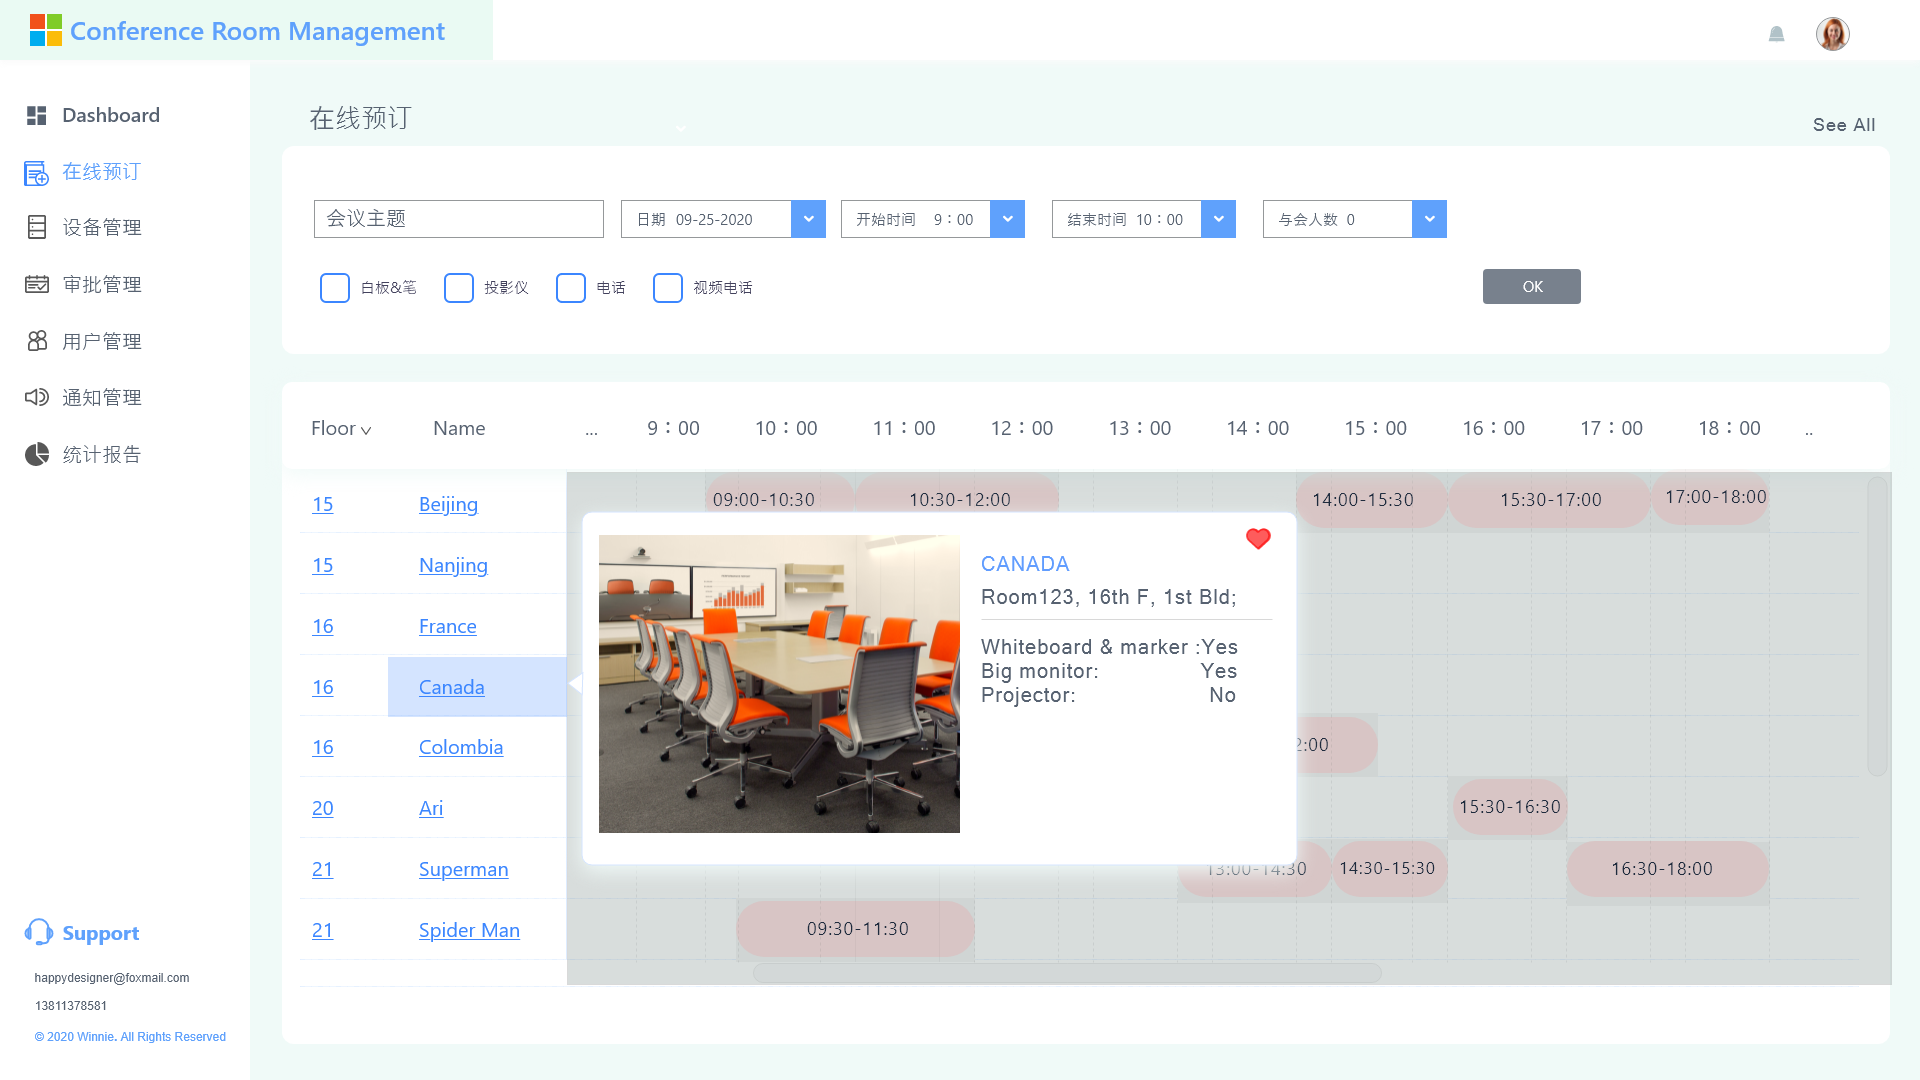This screenshot has height=1080, width=1920.
Task: Sort by Floor column chevron
Action: click(366, 430)
